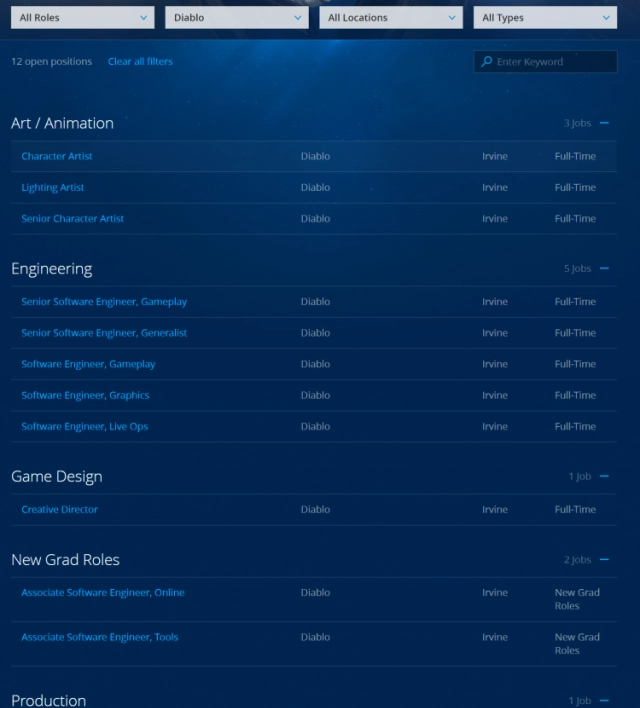Collapse the Production section minus icon
640x708 pixels.
point(604,701)
